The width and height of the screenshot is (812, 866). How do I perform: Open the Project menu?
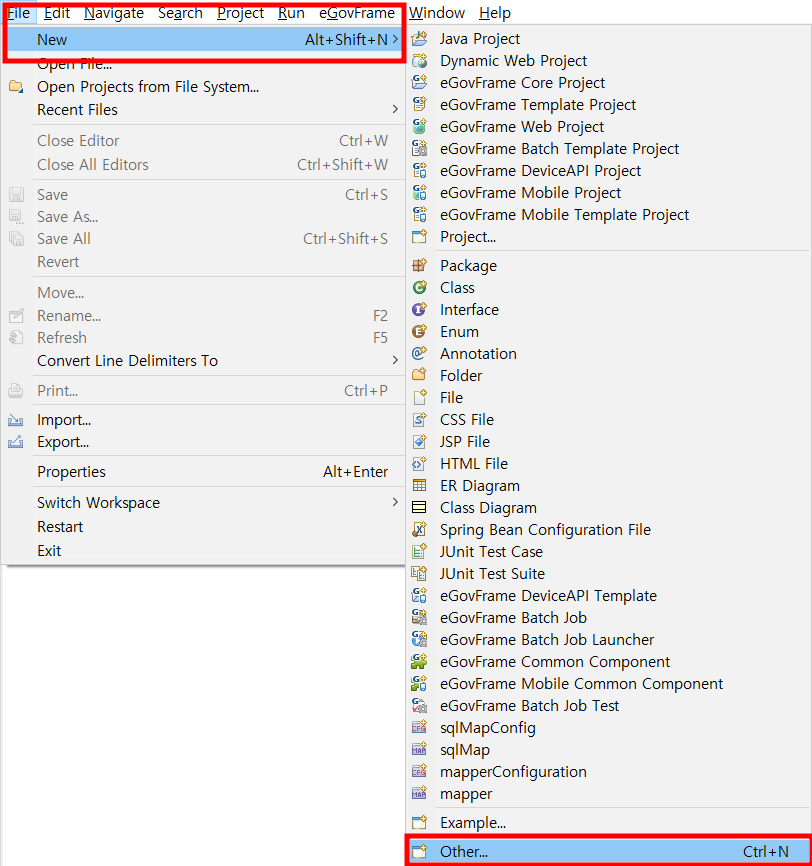tap(240, 13)
